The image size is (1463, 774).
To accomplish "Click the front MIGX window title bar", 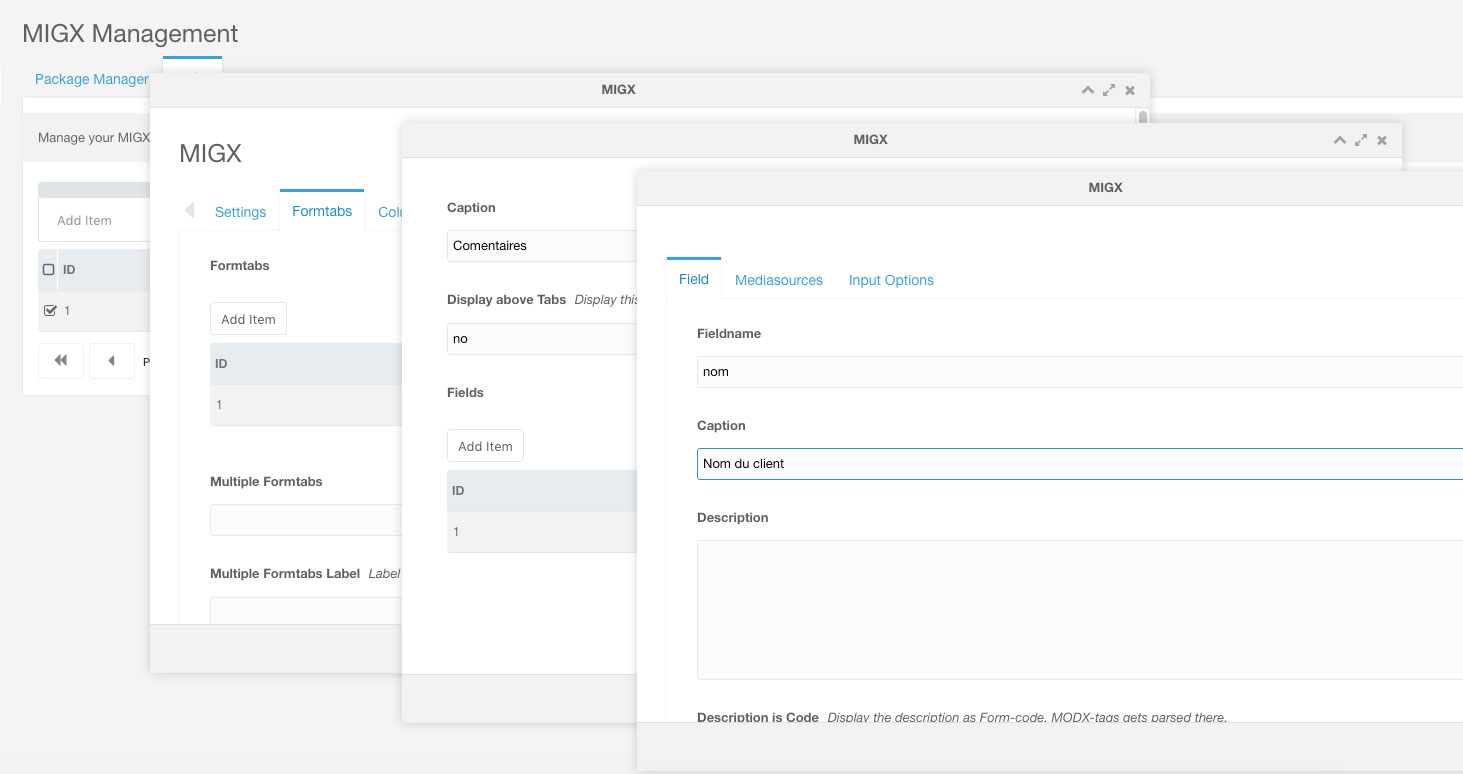I will pos(1049,187).
